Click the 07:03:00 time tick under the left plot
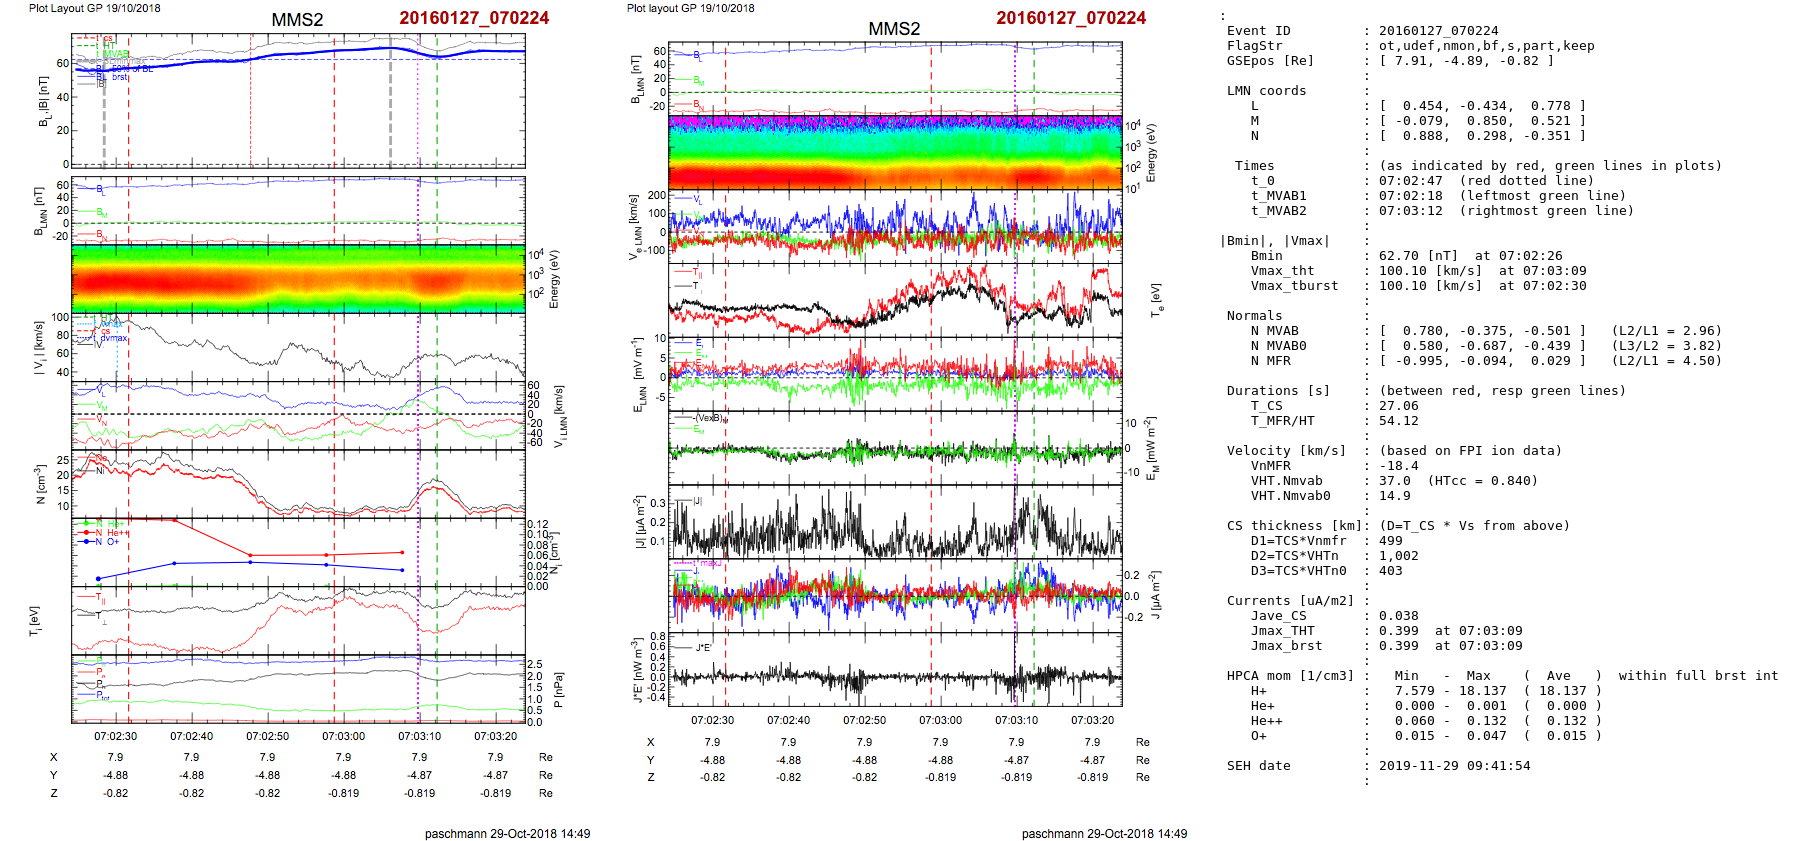This screenshot has height=841, width=1804. coord(343,737)
